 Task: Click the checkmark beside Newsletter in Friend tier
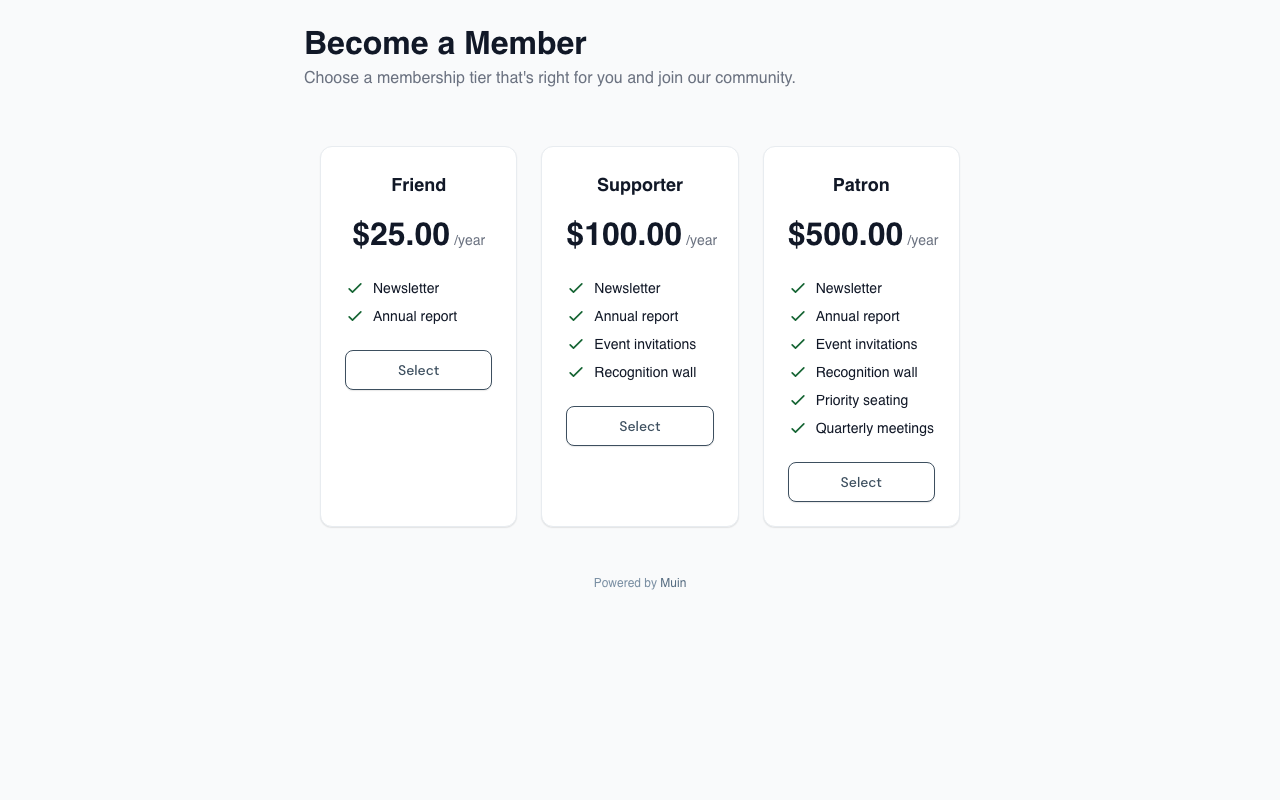click(355, 288)
